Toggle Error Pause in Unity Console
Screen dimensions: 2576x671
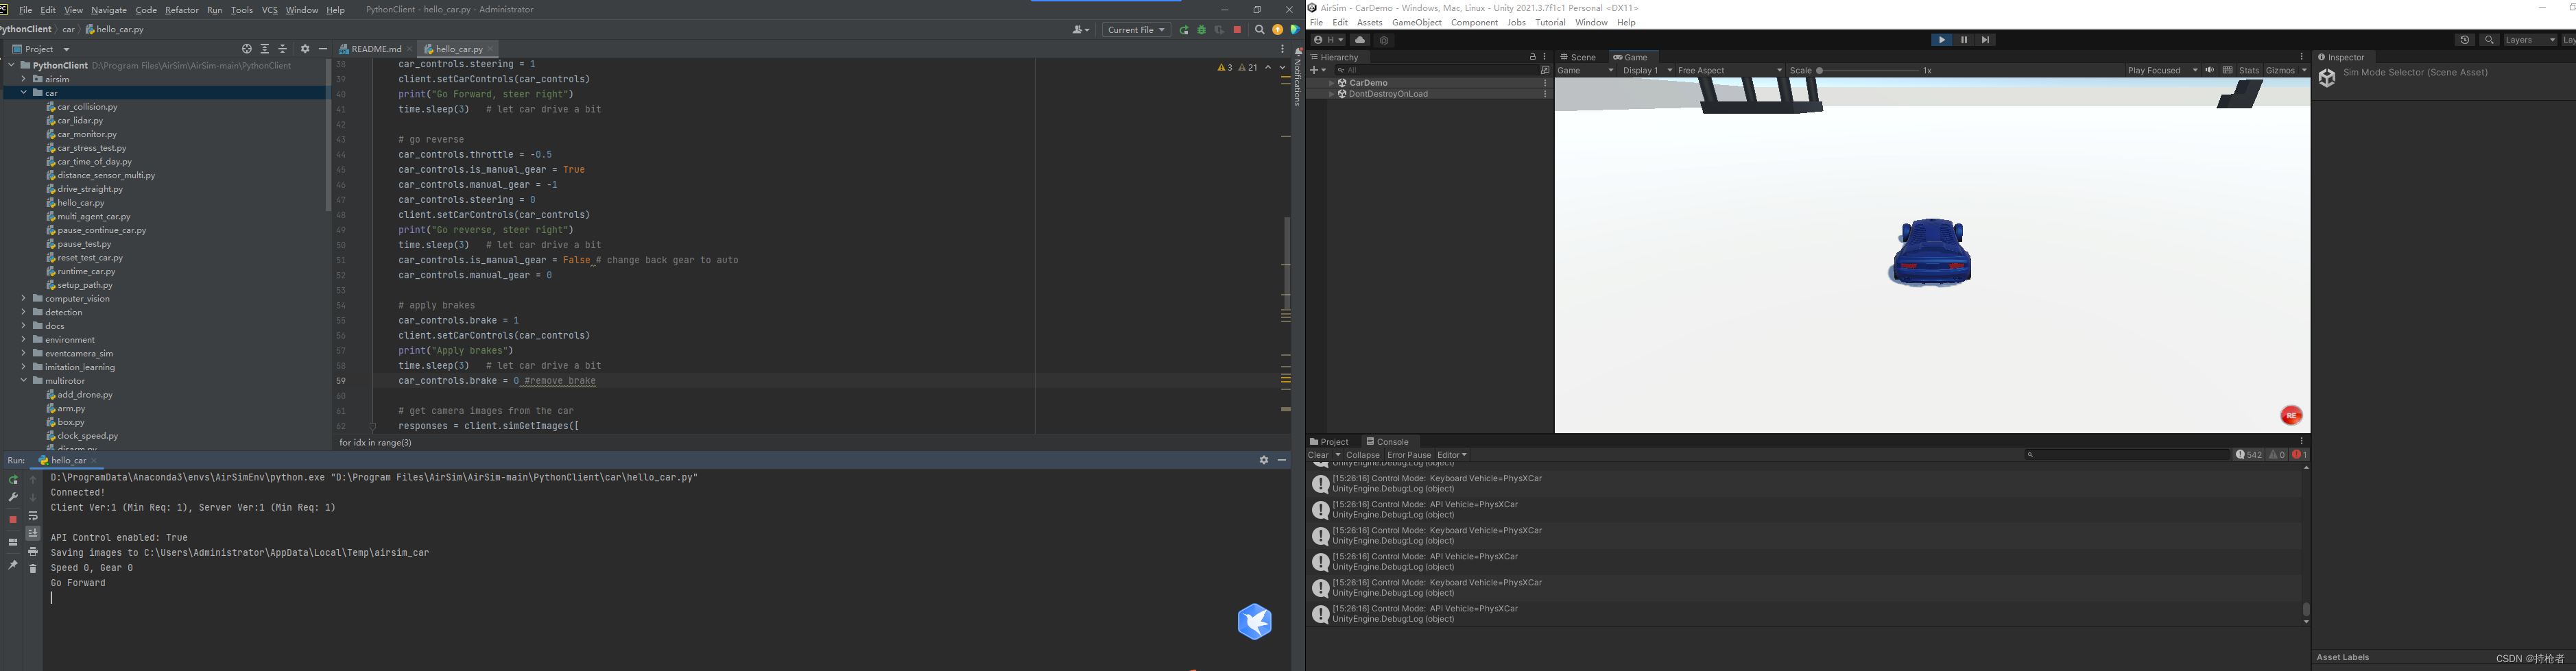click(x=1409, y=455)
